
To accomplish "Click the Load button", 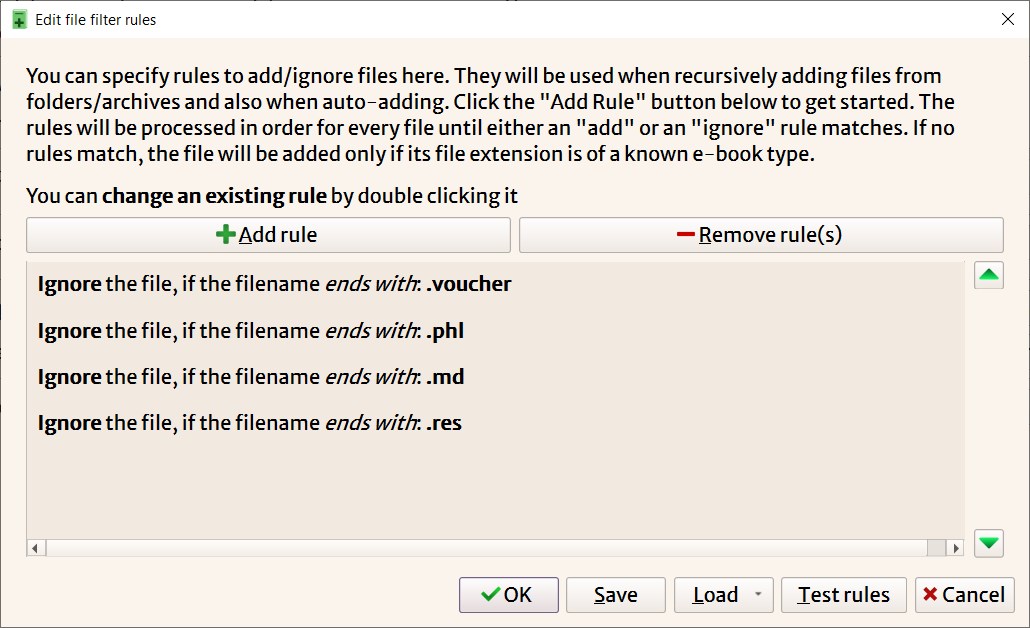I will (x=713, y=595).
